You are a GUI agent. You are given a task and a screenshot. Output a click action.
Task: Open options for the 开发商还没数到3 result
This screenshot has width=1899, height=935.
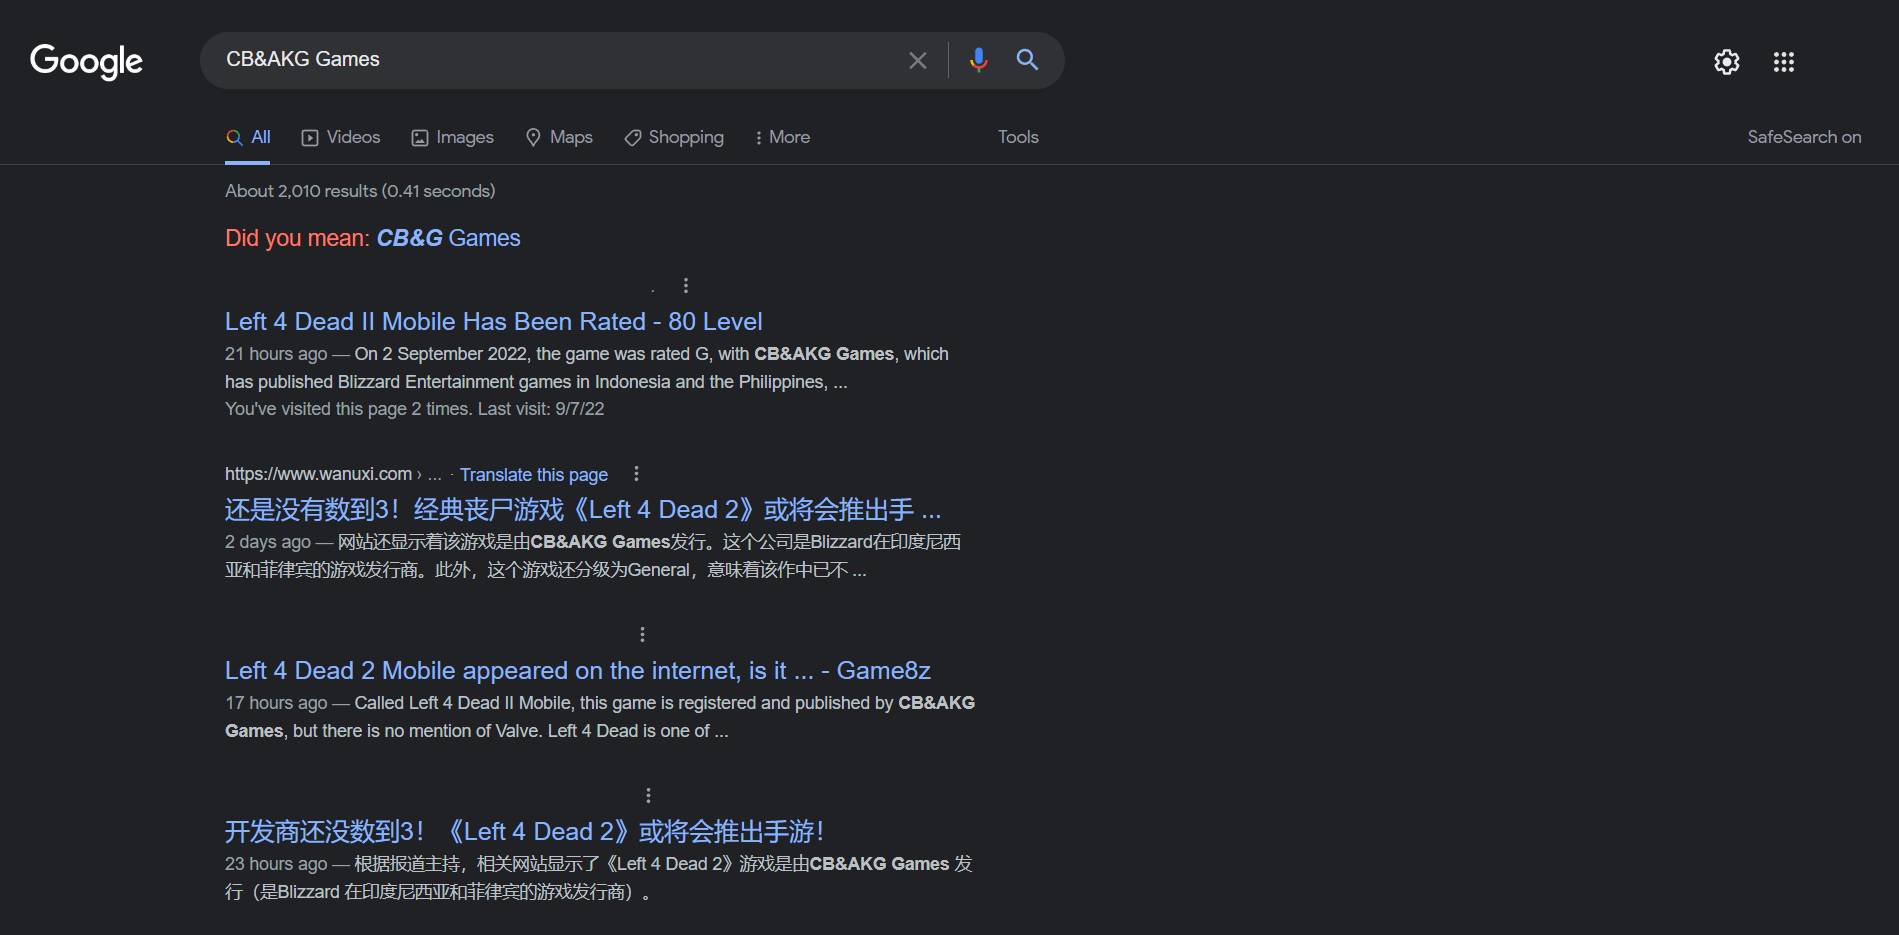click(x=648, y=796)
